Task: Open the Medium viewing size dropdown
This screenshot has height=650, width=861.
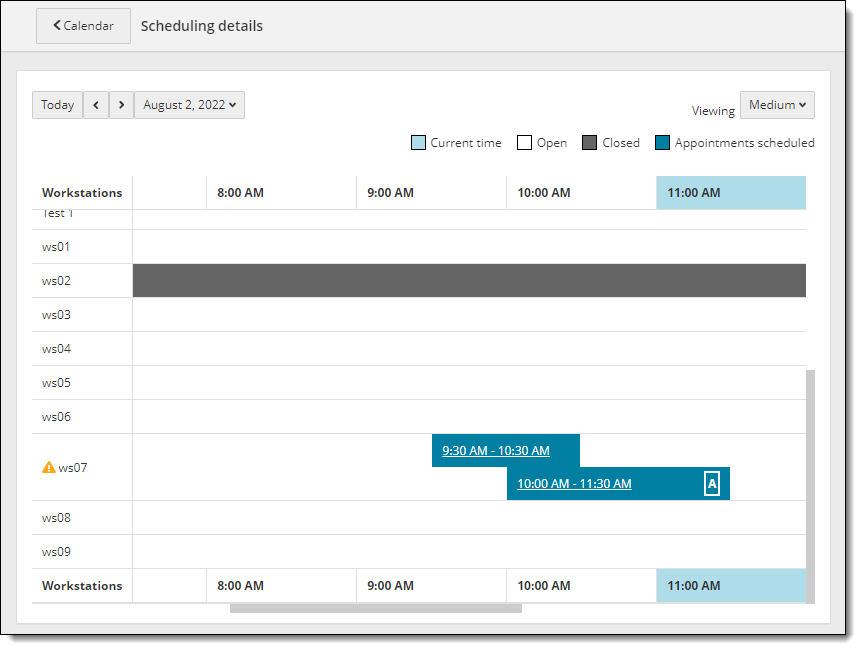Action: [777, 105]
